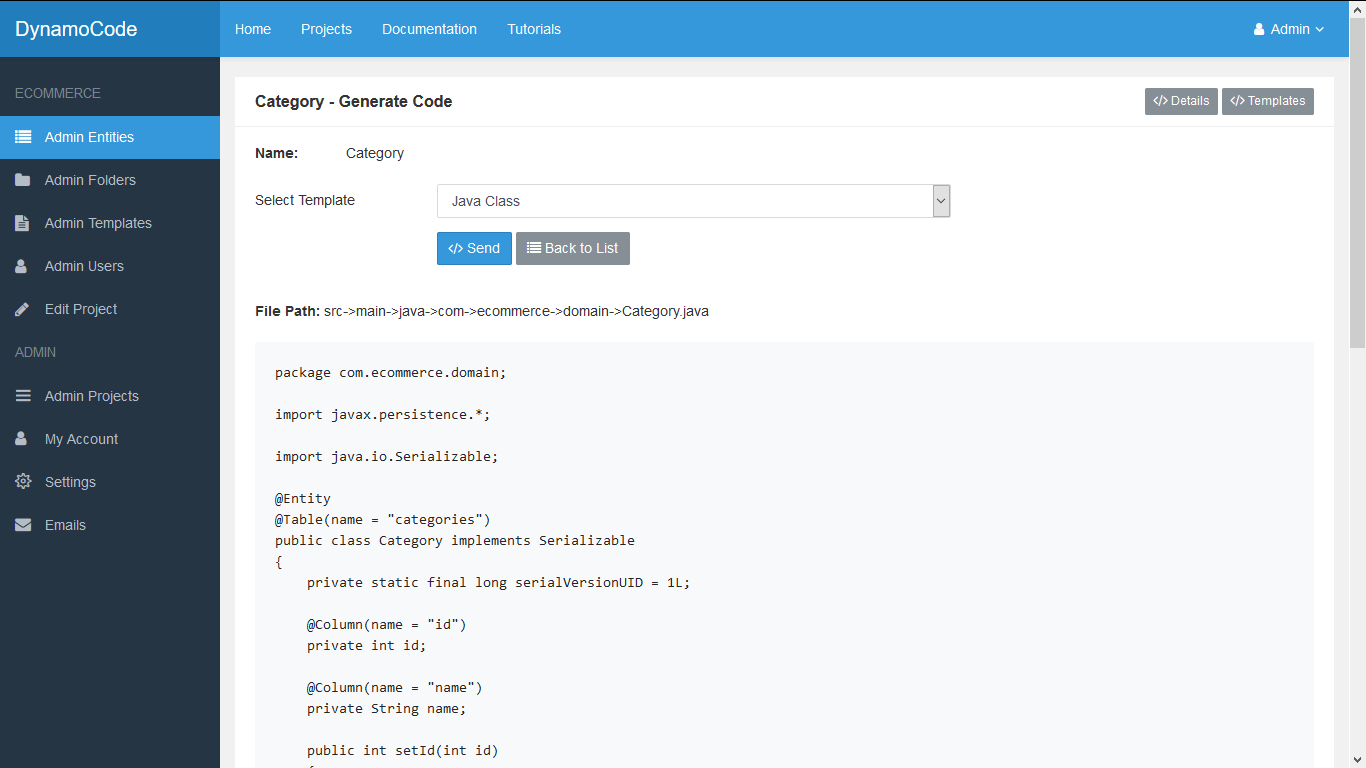Click the Admin Templates document icon
1366x768 pixels.
pyautogui.click(x=23, y=223)
